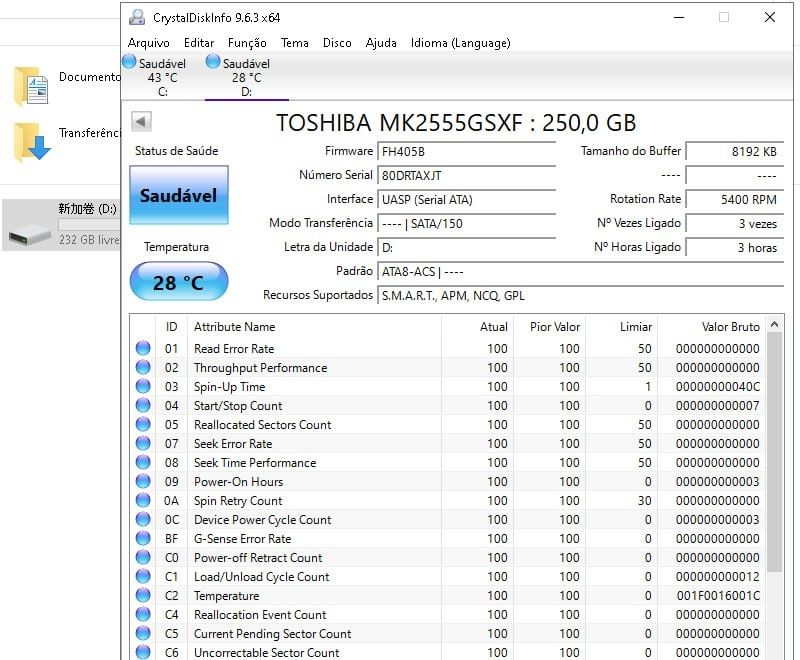Click the Recursos Suportados field

[x=581, y=296]
